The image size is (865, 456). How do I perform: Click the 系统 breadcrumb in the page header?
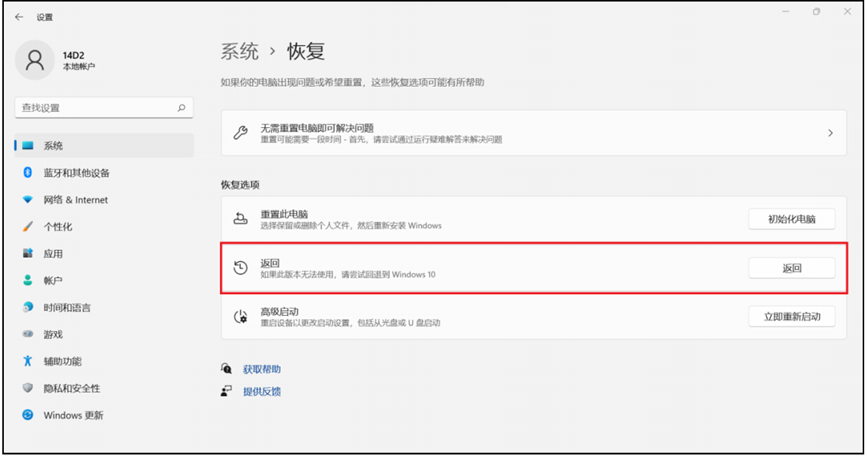click(x=240, y=51)
